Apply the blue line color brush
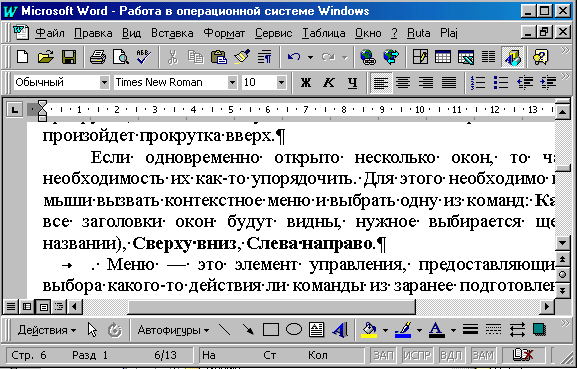This screenshot has width=577, height=369. 403,330
